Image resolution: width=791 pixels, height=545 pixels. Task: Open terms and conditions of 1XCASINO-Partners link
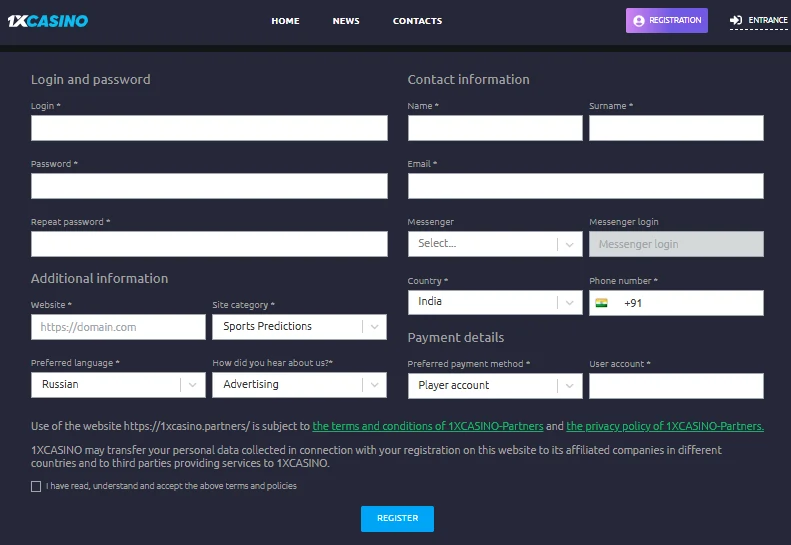click(428, 426)
